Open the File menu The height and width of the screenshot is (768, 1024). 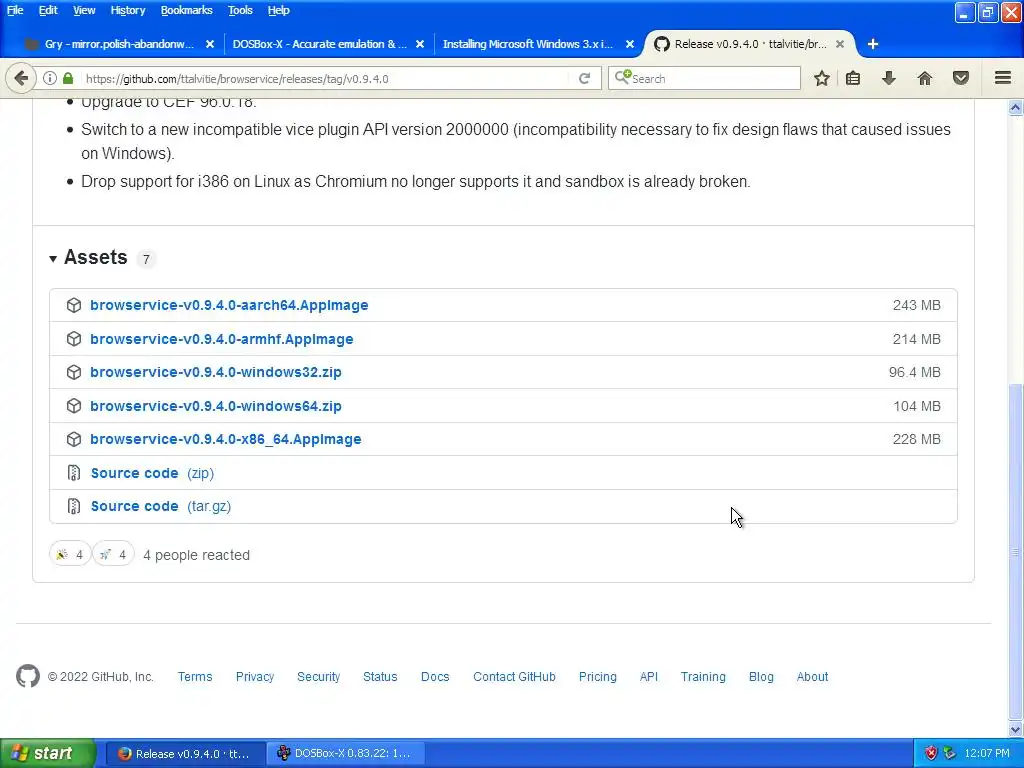[x=15, y=10]
